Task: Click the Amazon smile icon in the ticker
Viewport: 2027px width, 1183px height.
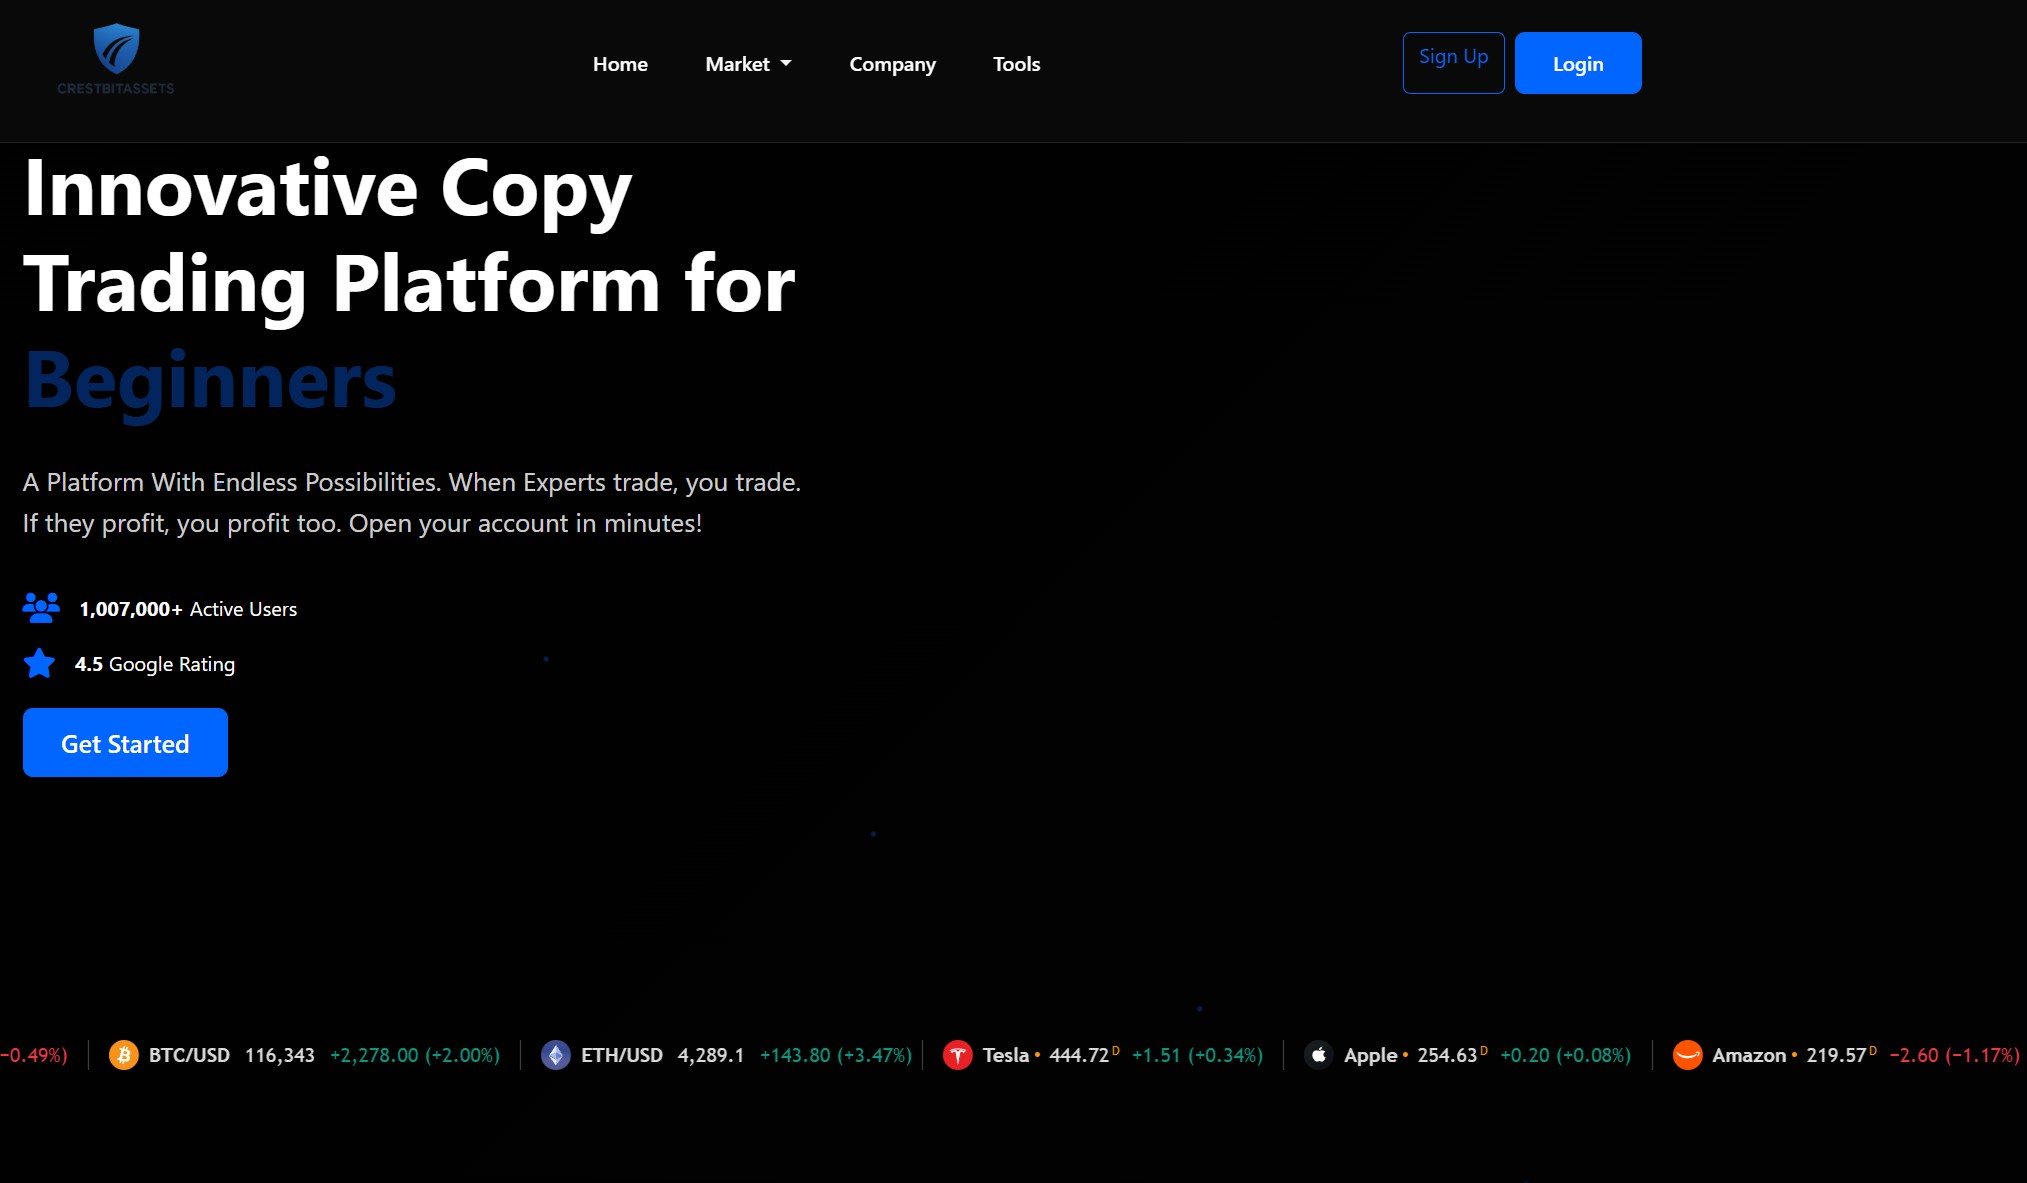Action: [x=1687, y=1055]
